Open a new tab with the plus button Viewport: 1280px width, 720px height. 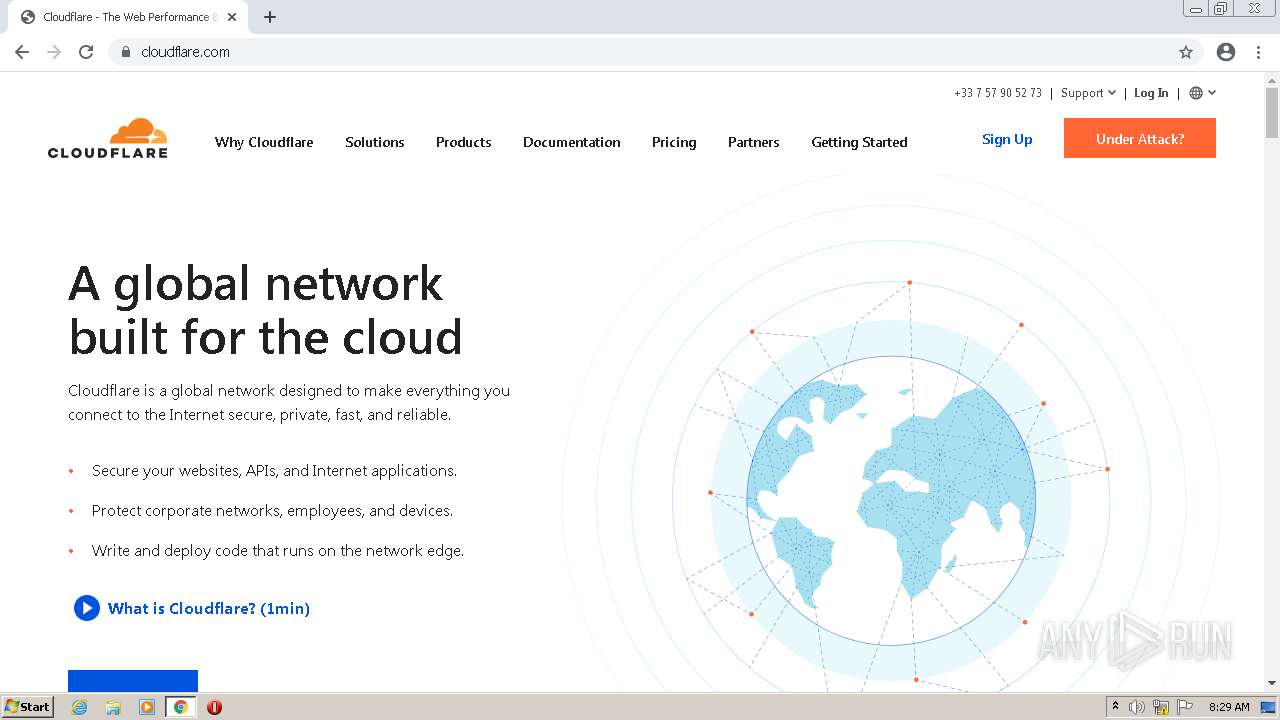(270, 17)
